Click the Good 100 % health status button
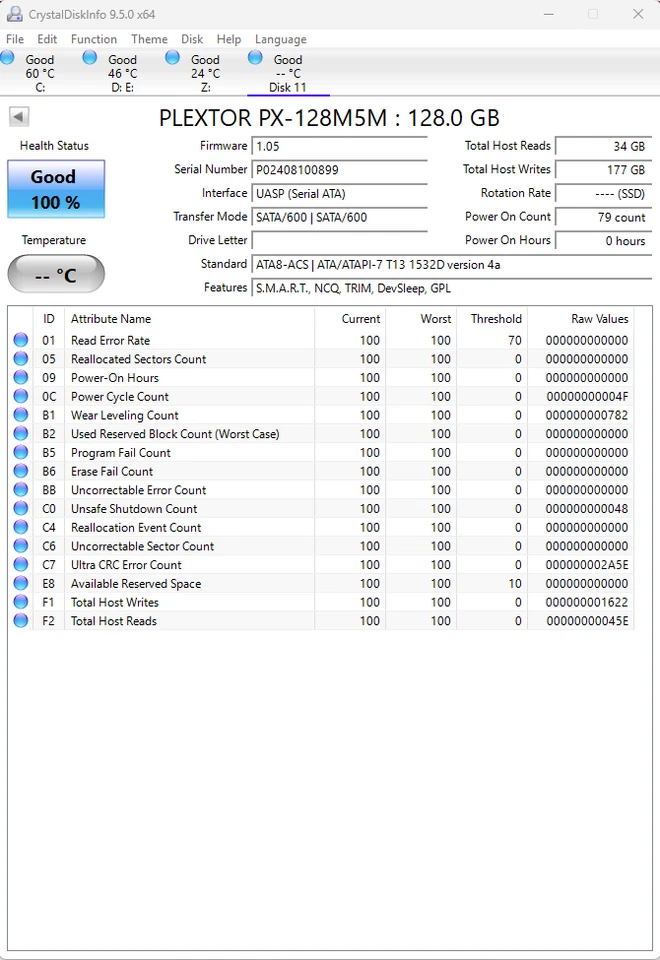 (56, 189)
